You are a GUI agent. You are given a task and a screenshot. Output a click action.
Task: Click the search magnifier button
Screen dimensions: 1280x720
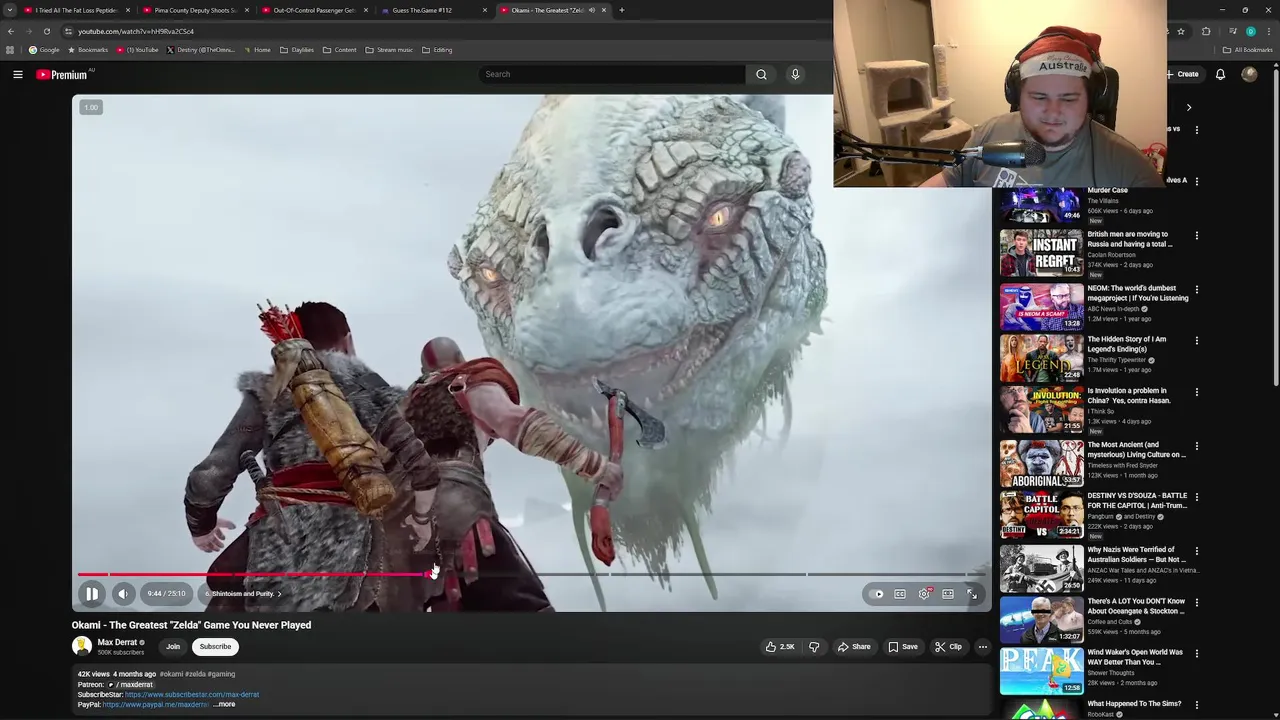(761, 74)
